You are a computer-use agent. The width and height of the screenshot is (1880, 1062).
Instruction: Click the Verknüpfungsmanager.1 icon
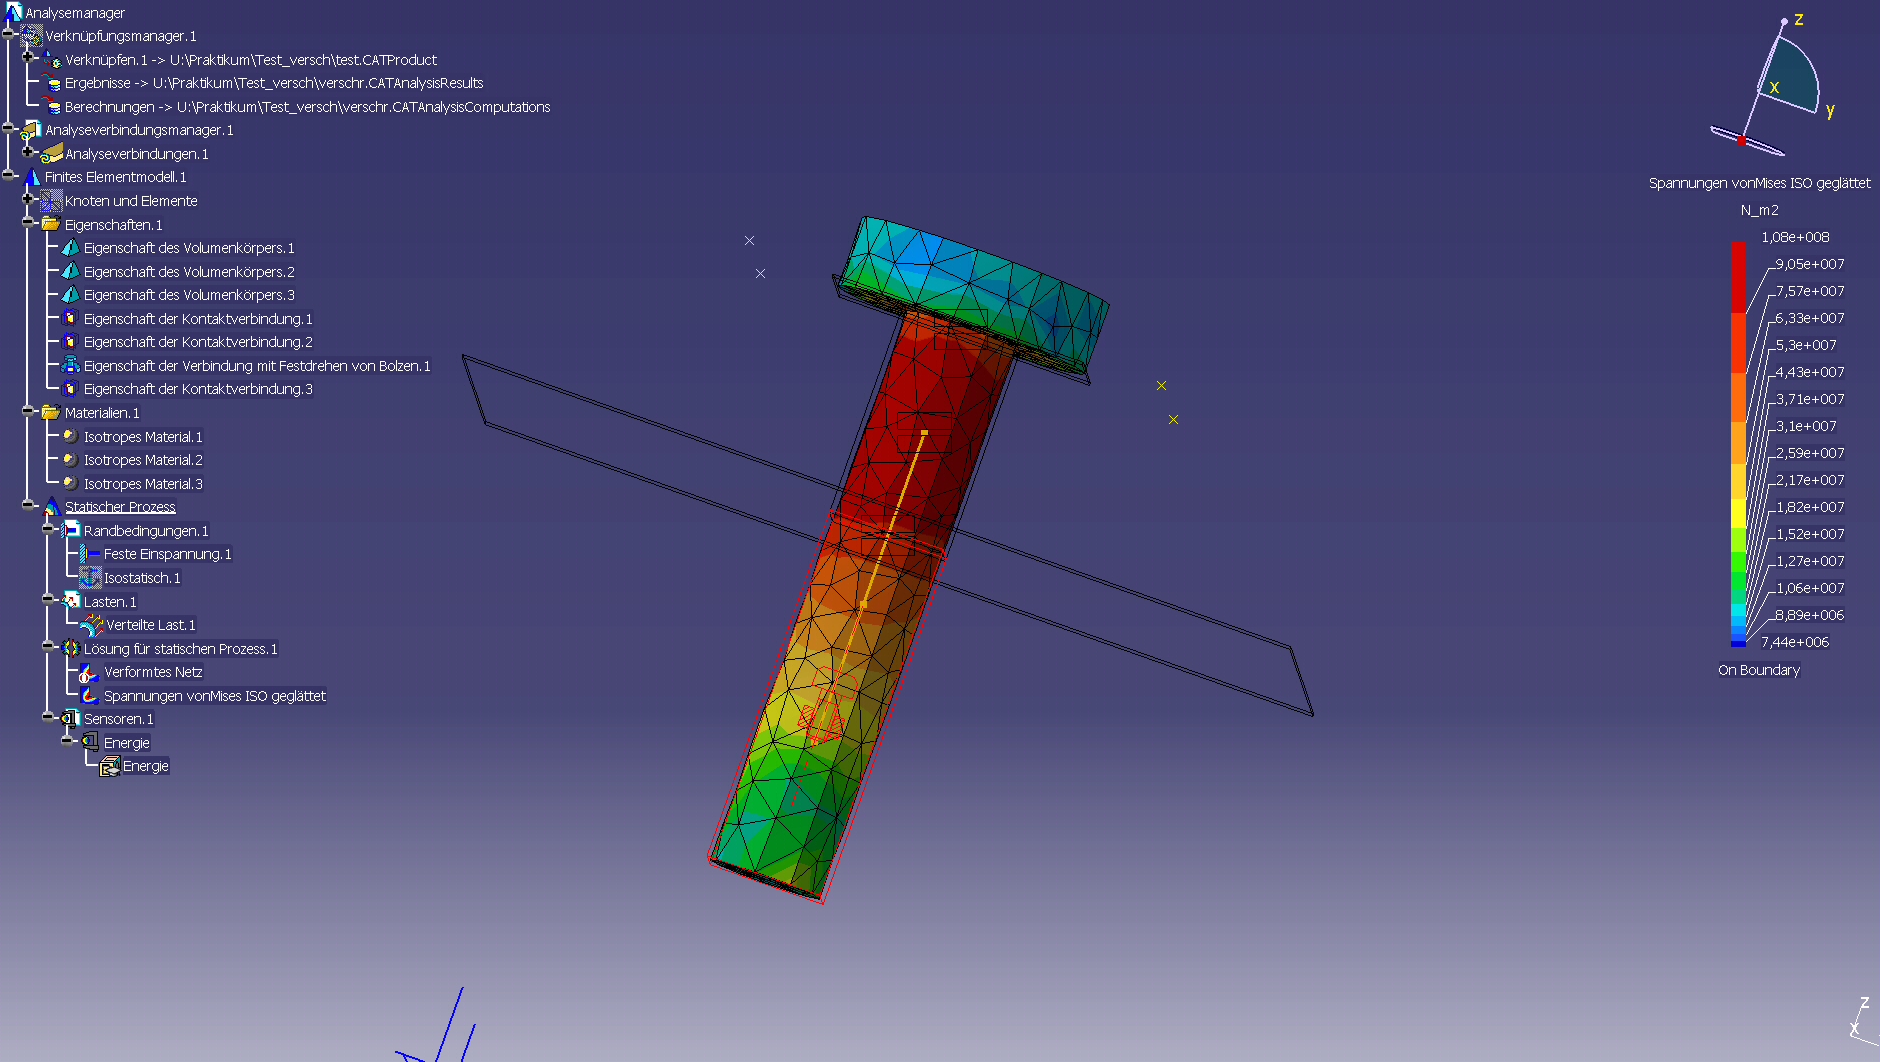tap(31, 36)
